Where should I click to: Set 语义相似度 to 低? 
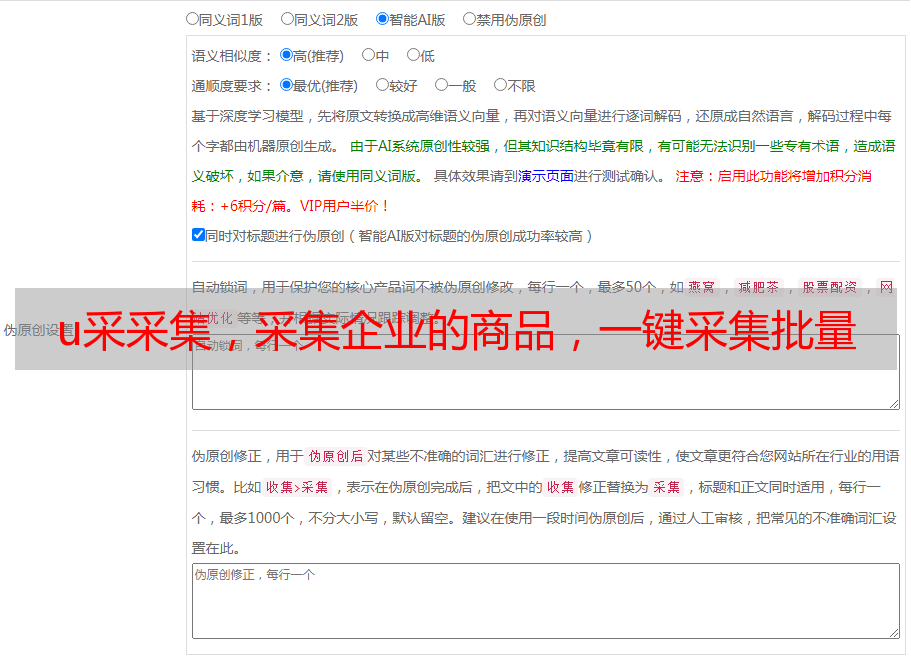point(413,55)
